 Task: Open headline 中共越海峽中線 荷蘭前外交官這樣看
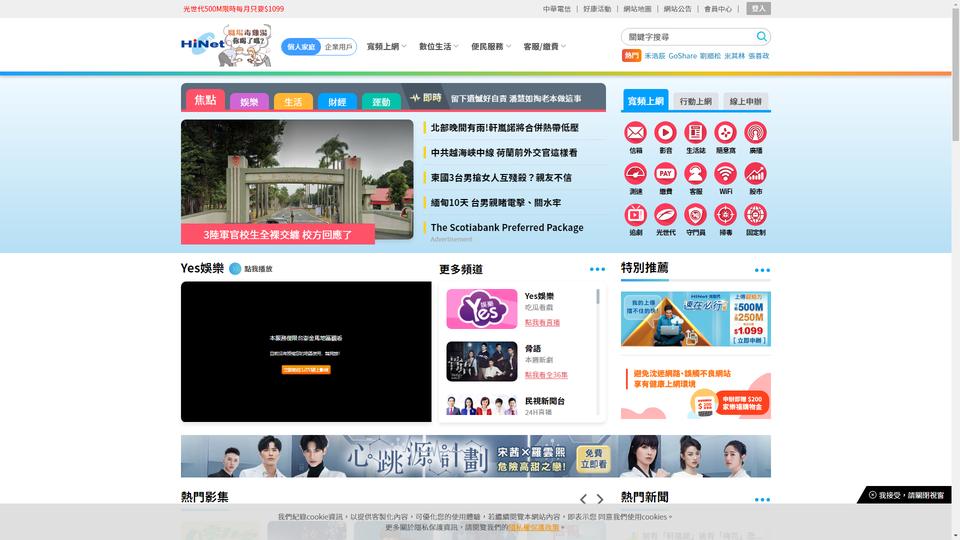click(x=504, y=152)
